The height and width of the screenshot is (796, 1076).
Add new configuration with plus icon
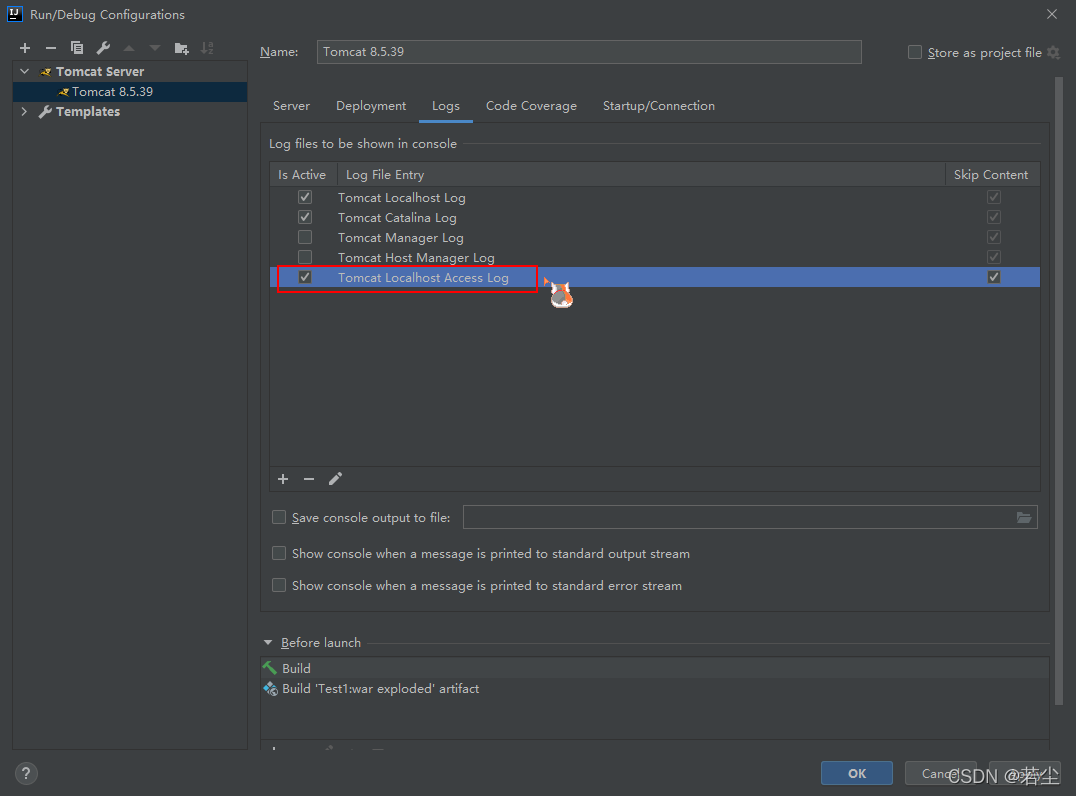pyautogui.click(x=25, y=48)
